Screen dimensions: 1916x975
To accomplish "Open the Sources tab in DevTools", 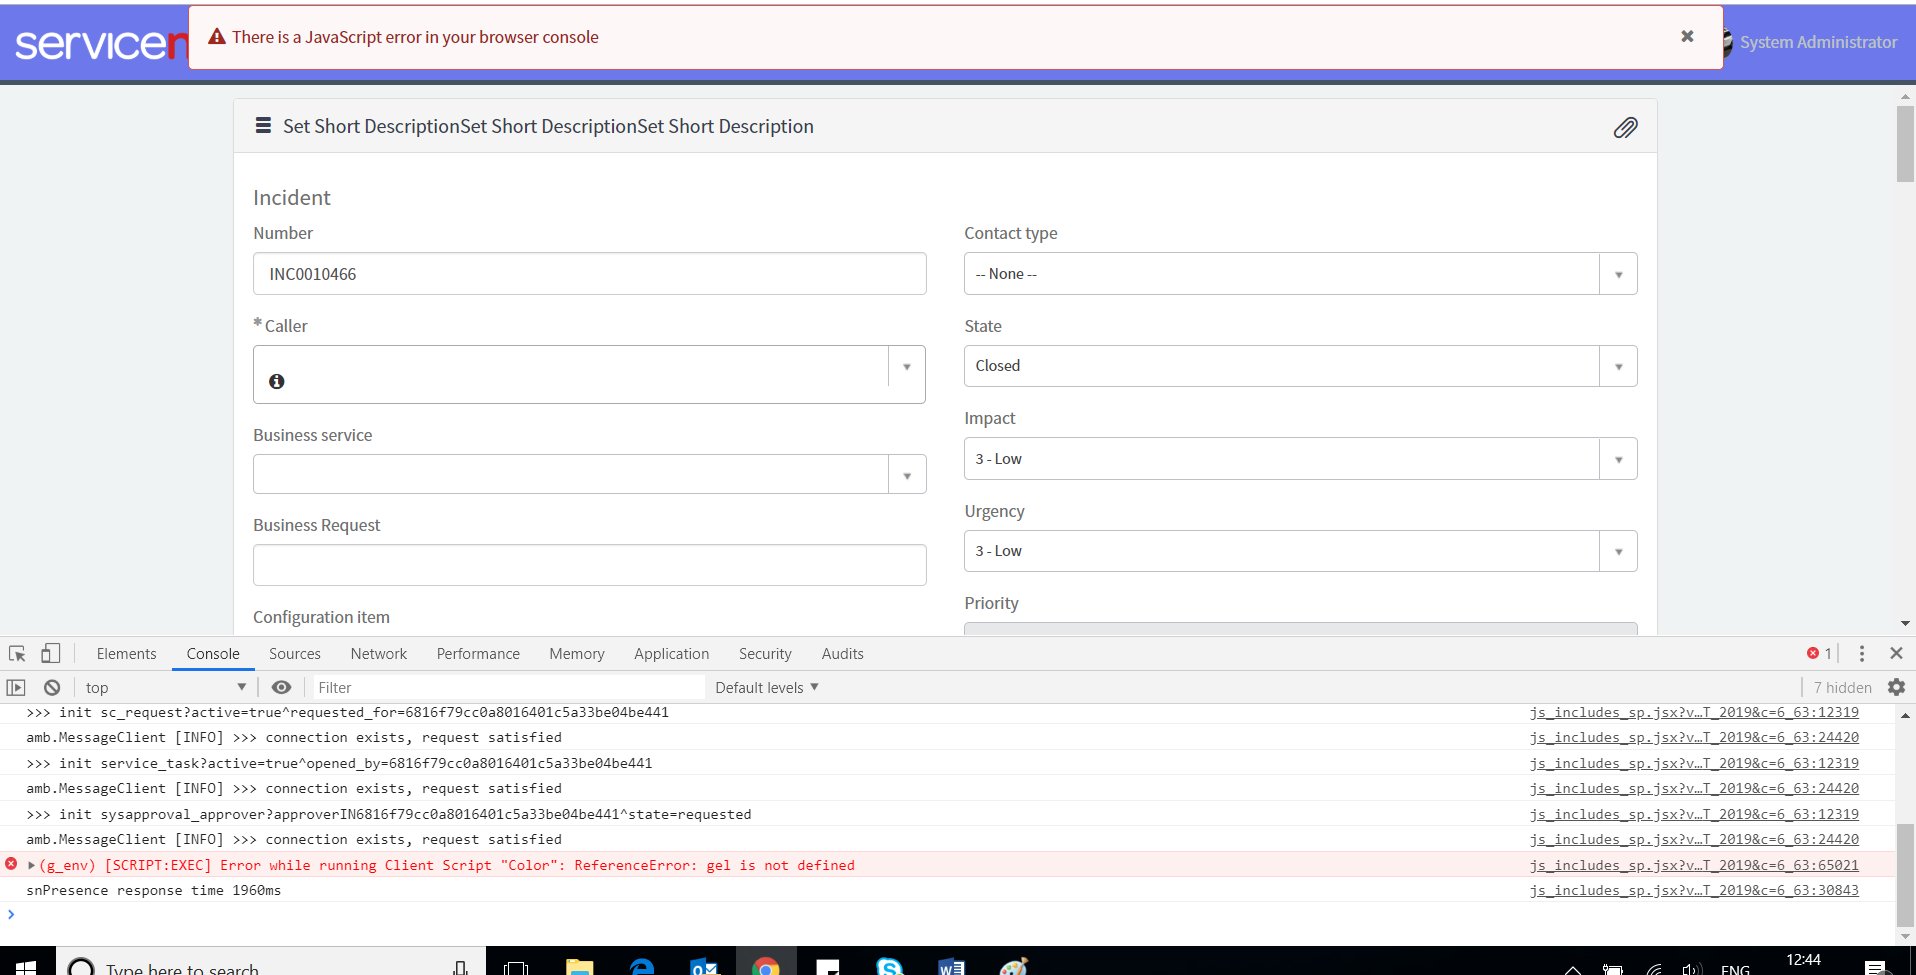I will [294, 653].
